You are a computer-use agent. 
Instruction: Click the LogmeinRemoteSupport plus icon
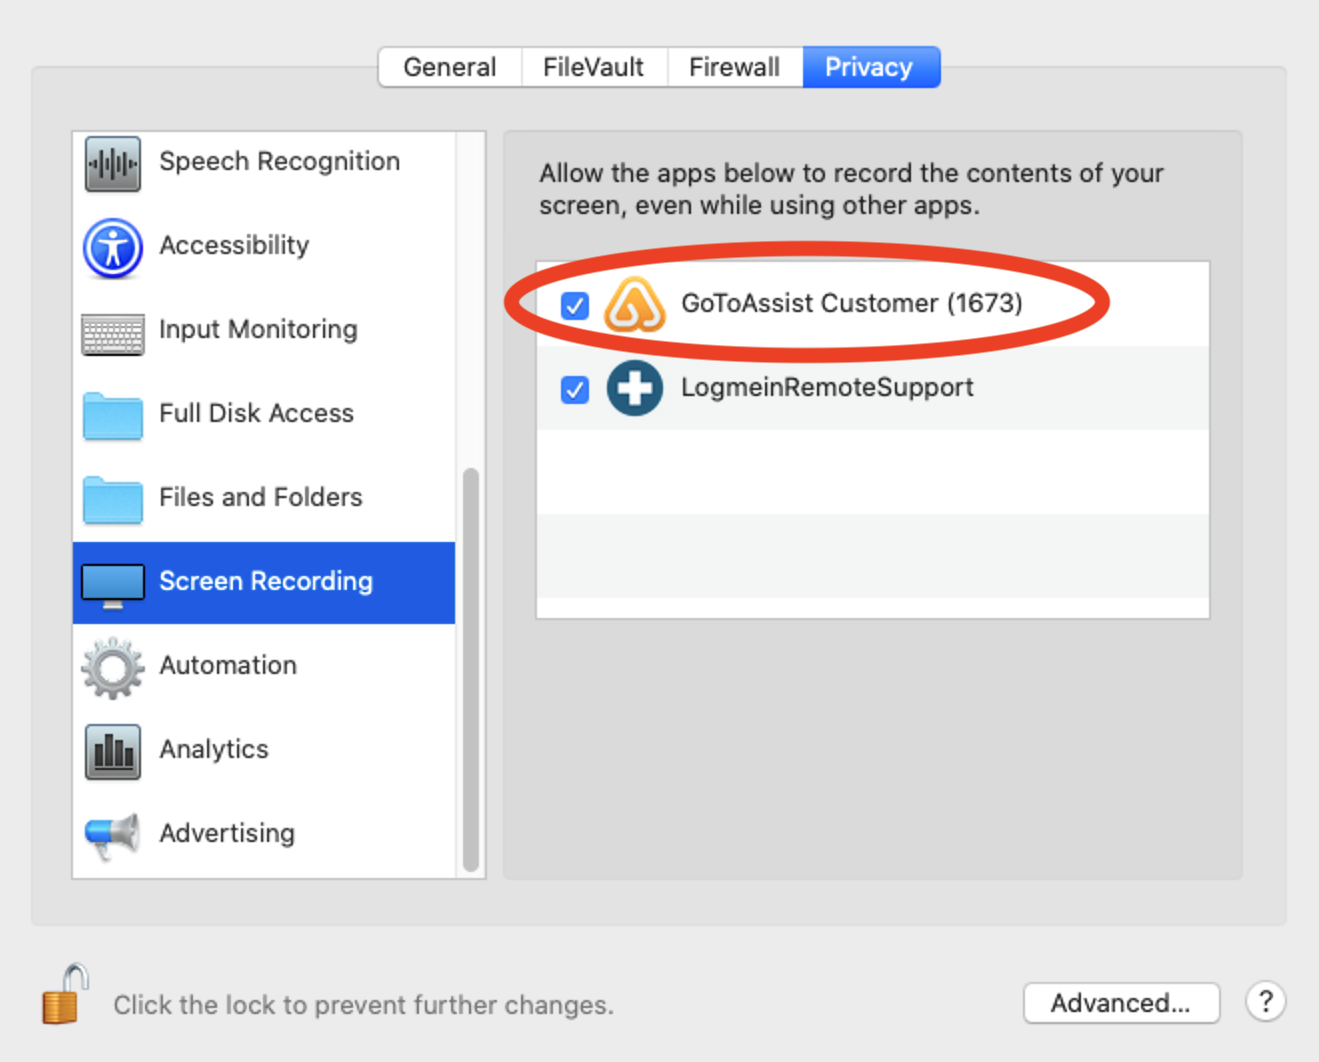[x=635, y=388]
